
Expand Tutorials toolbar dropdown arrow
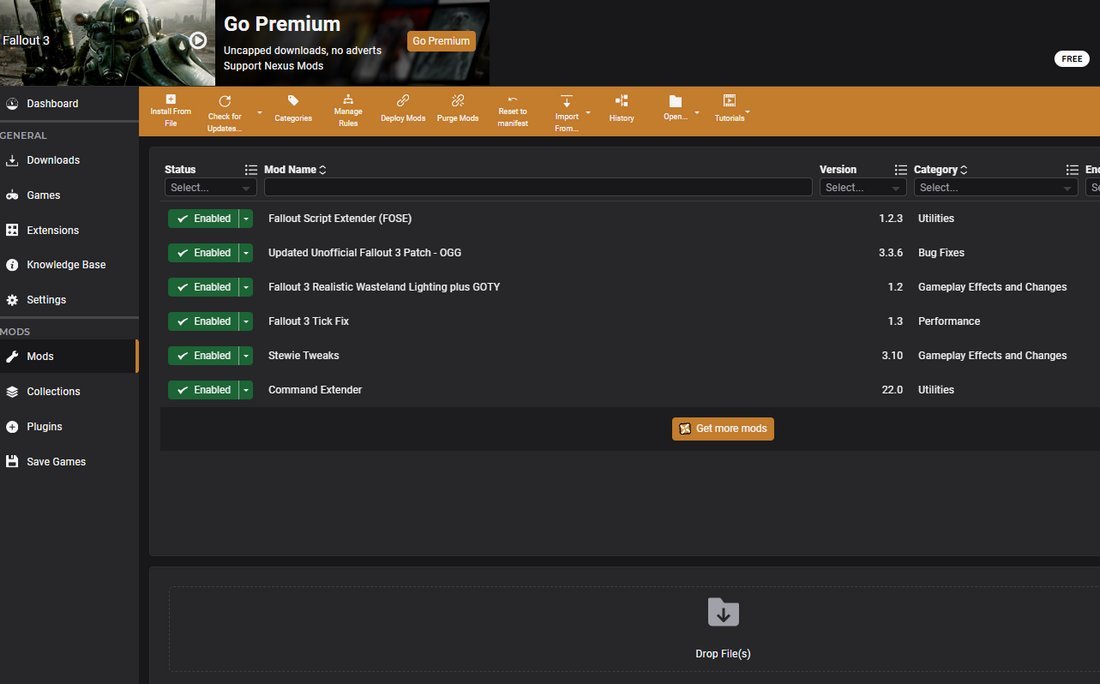point(747,112)
